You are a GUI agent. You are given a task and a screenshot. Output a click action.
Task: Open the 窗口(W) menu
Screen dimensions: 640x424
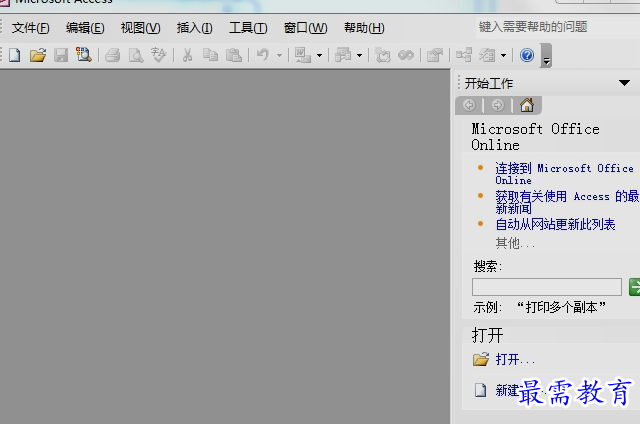[x=305, y=28]
